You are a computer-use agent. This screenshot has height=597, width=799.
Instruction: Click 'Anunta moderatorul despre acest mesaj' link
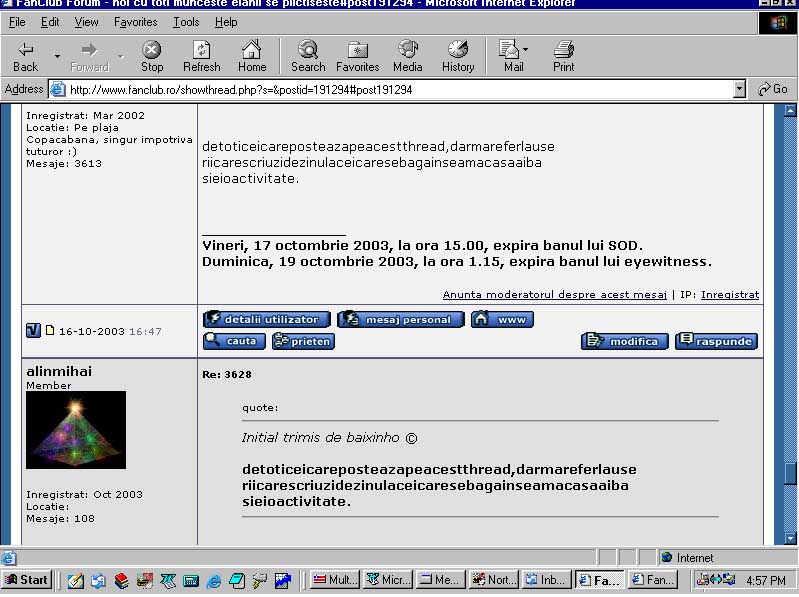tap(554, 295)
